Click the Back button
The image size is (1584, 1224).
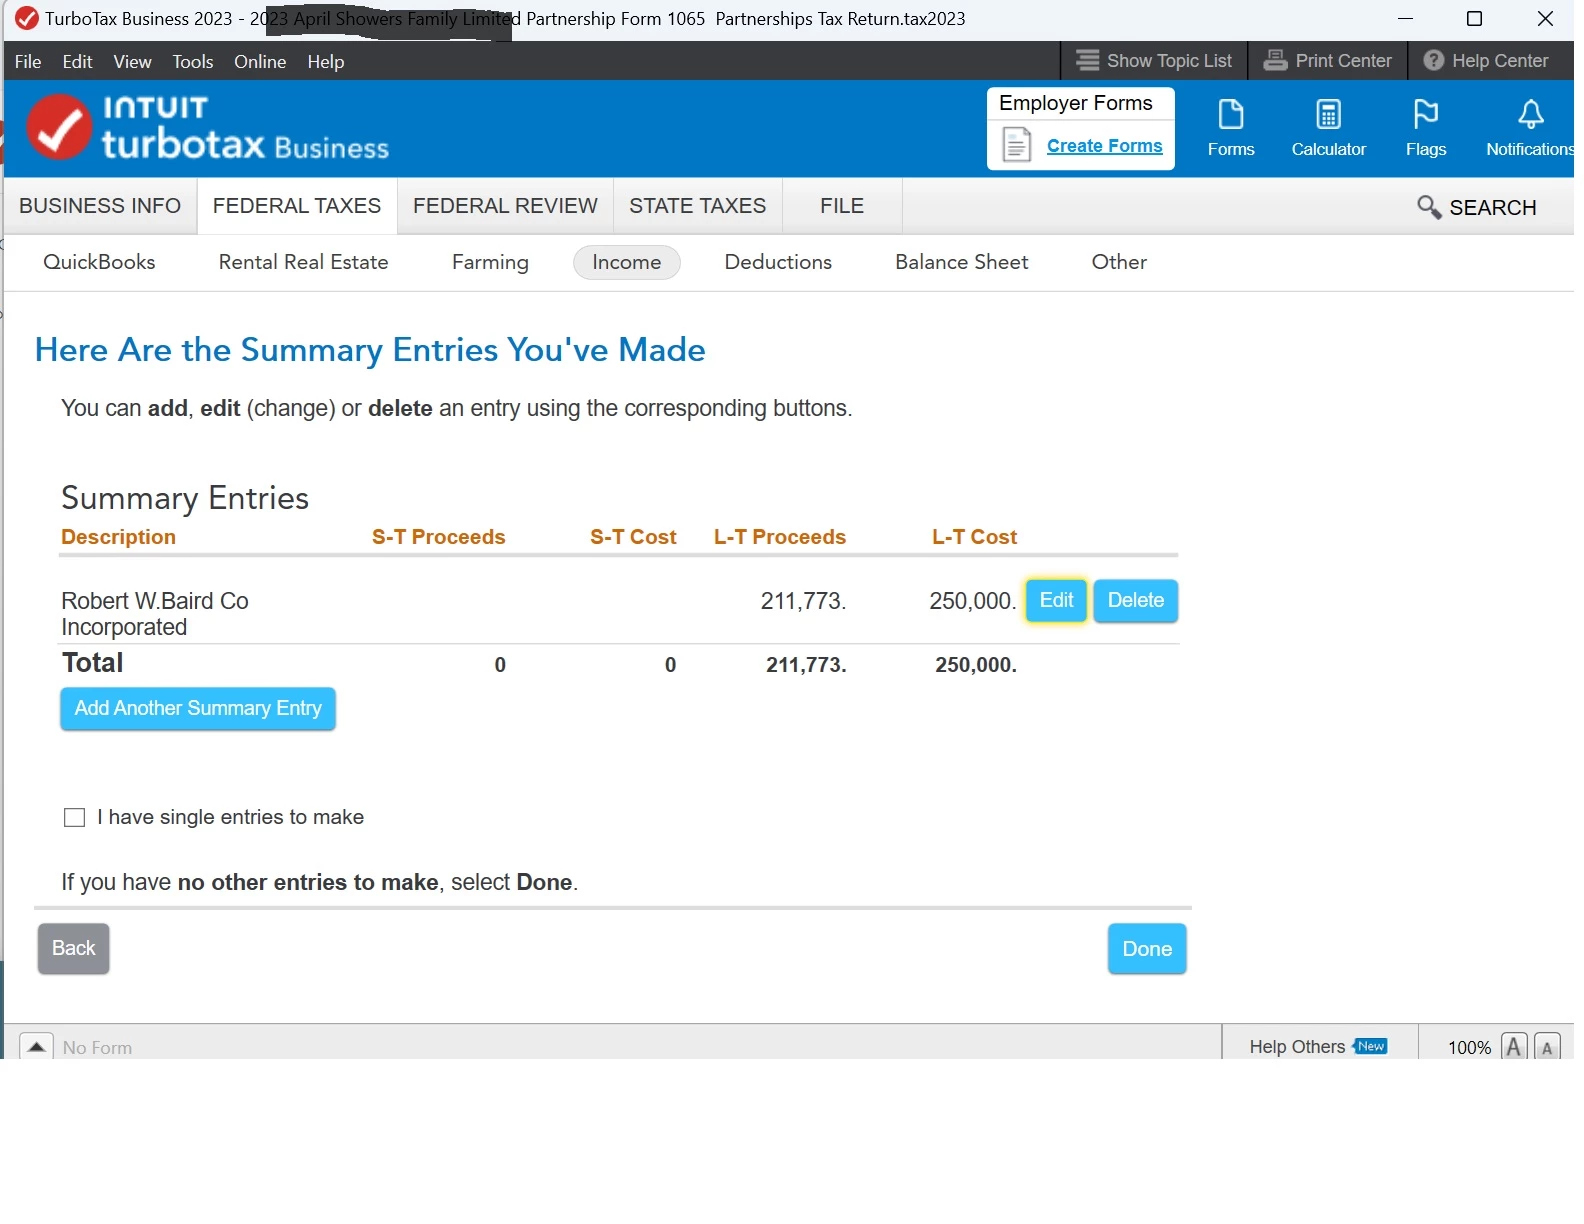point(73,948)
